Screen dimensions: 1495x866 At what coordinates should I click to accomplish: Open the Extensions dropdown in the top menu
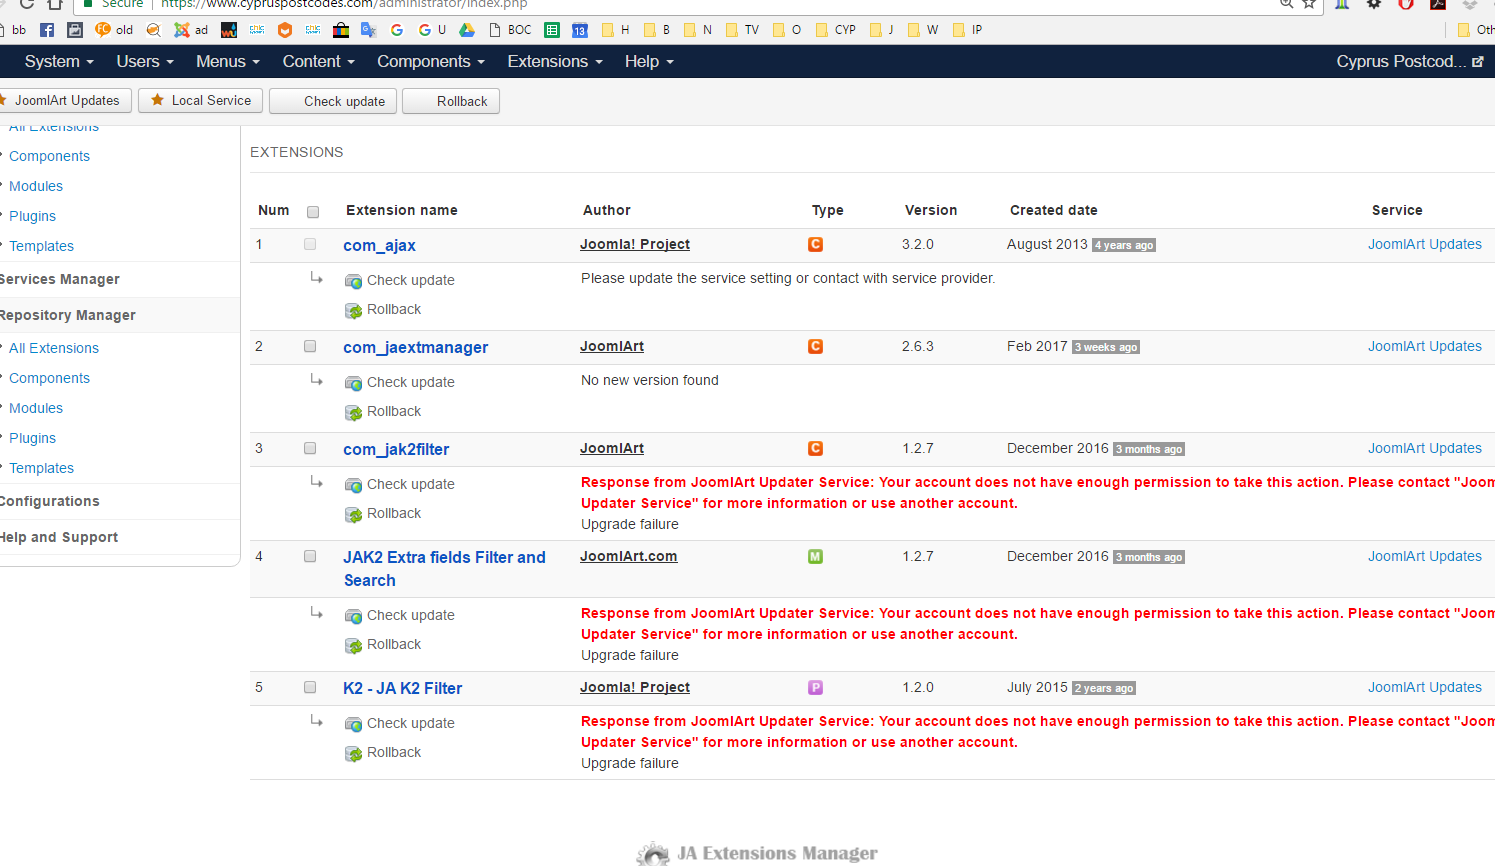coord(555,62)
